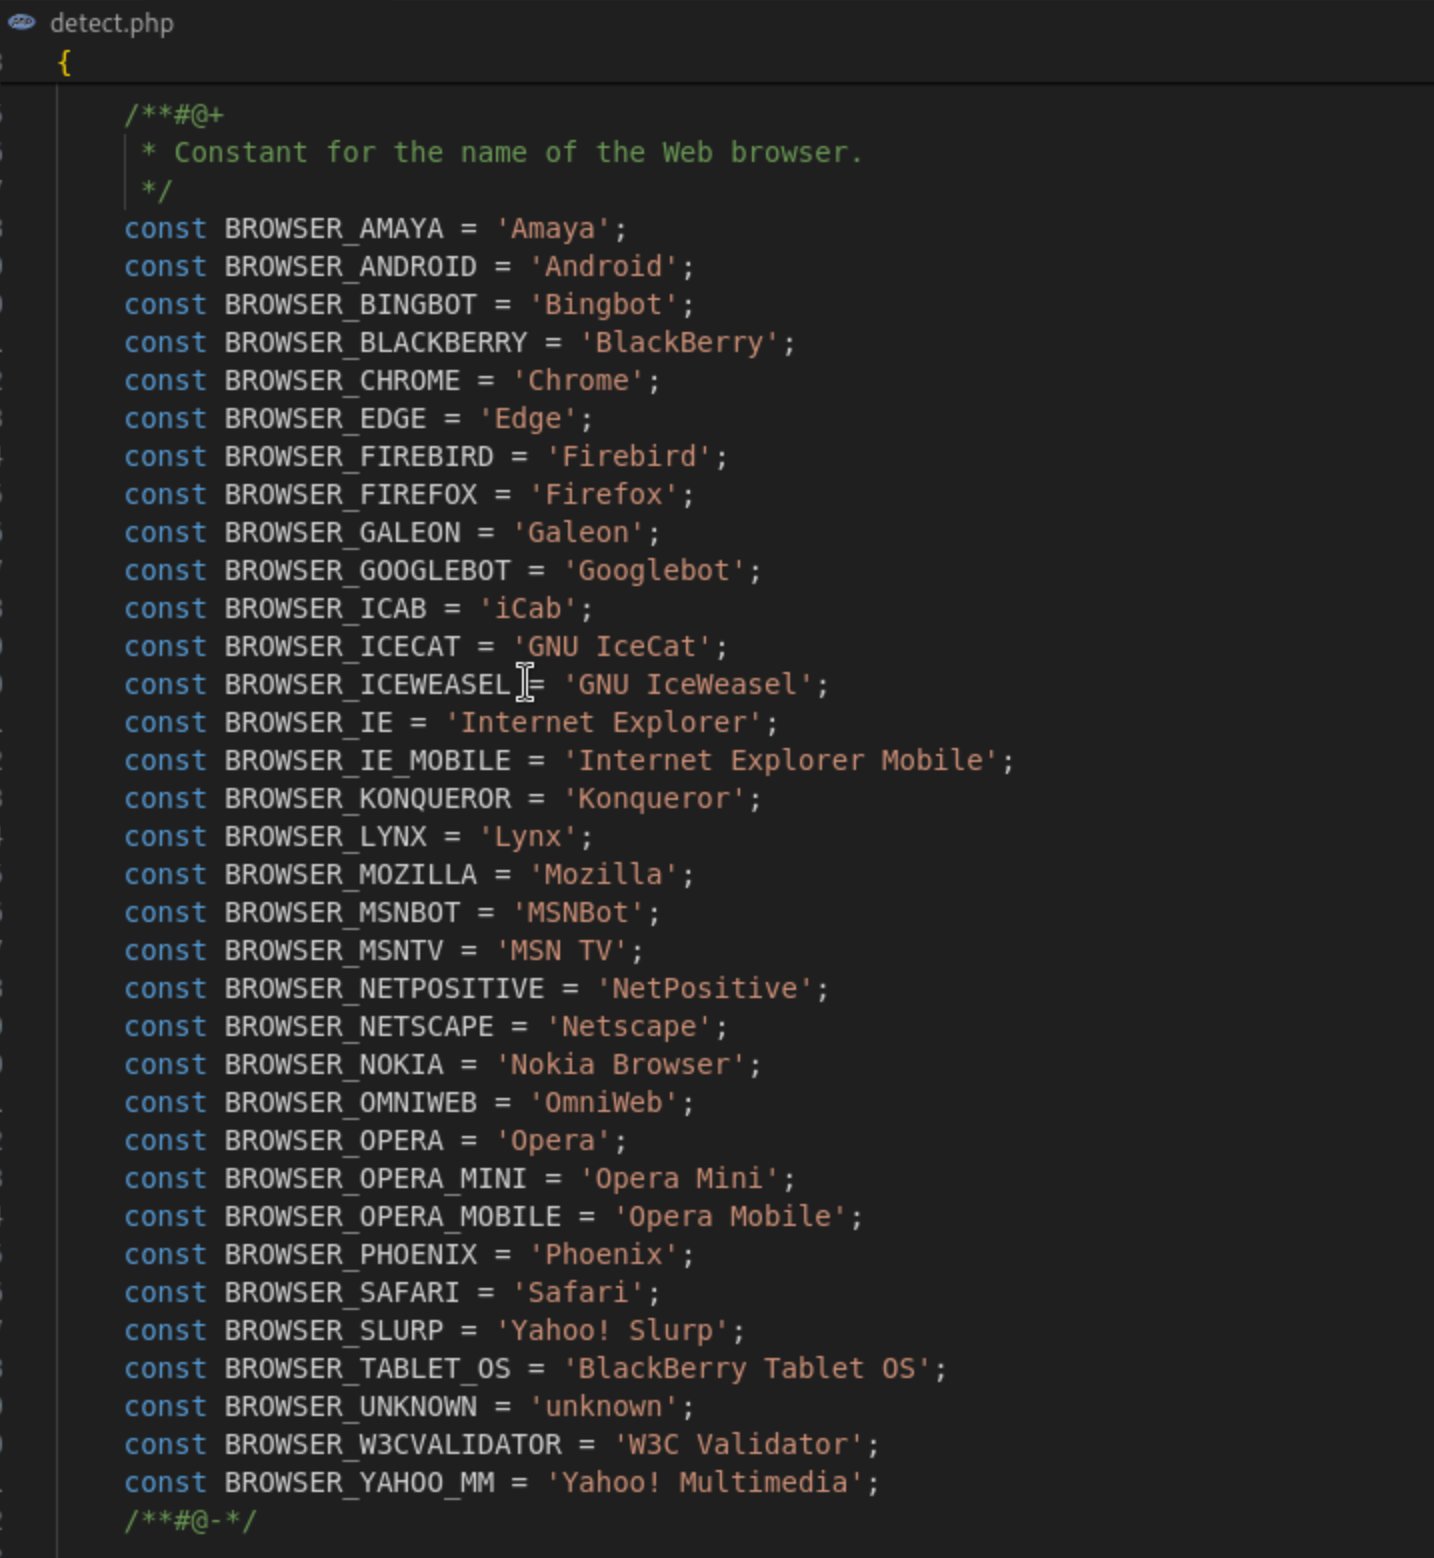Click the const keyword on the BROWSER_SAFARI line

point(165,1293)
